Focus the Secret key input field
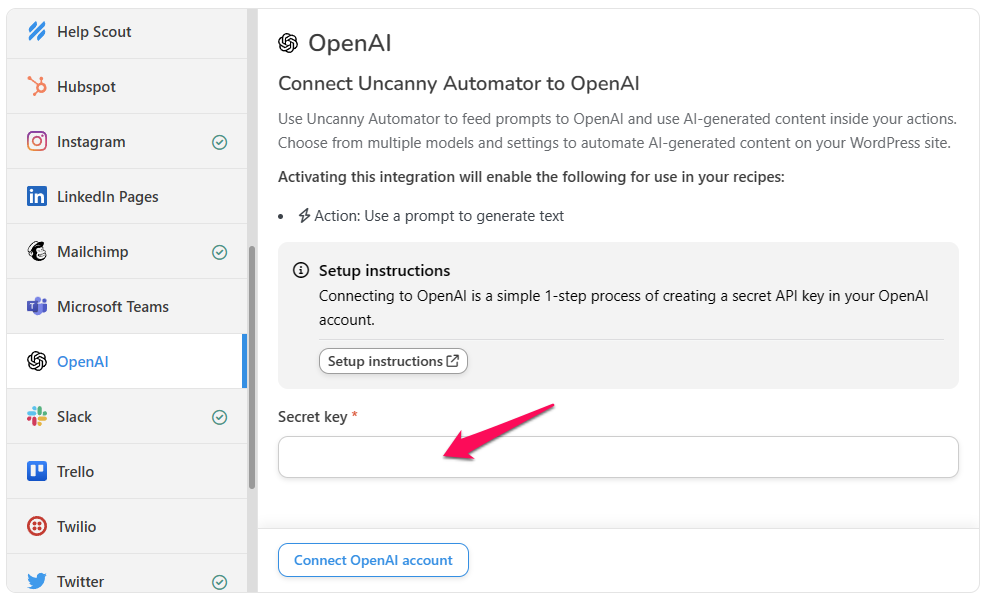 point(618,457)
